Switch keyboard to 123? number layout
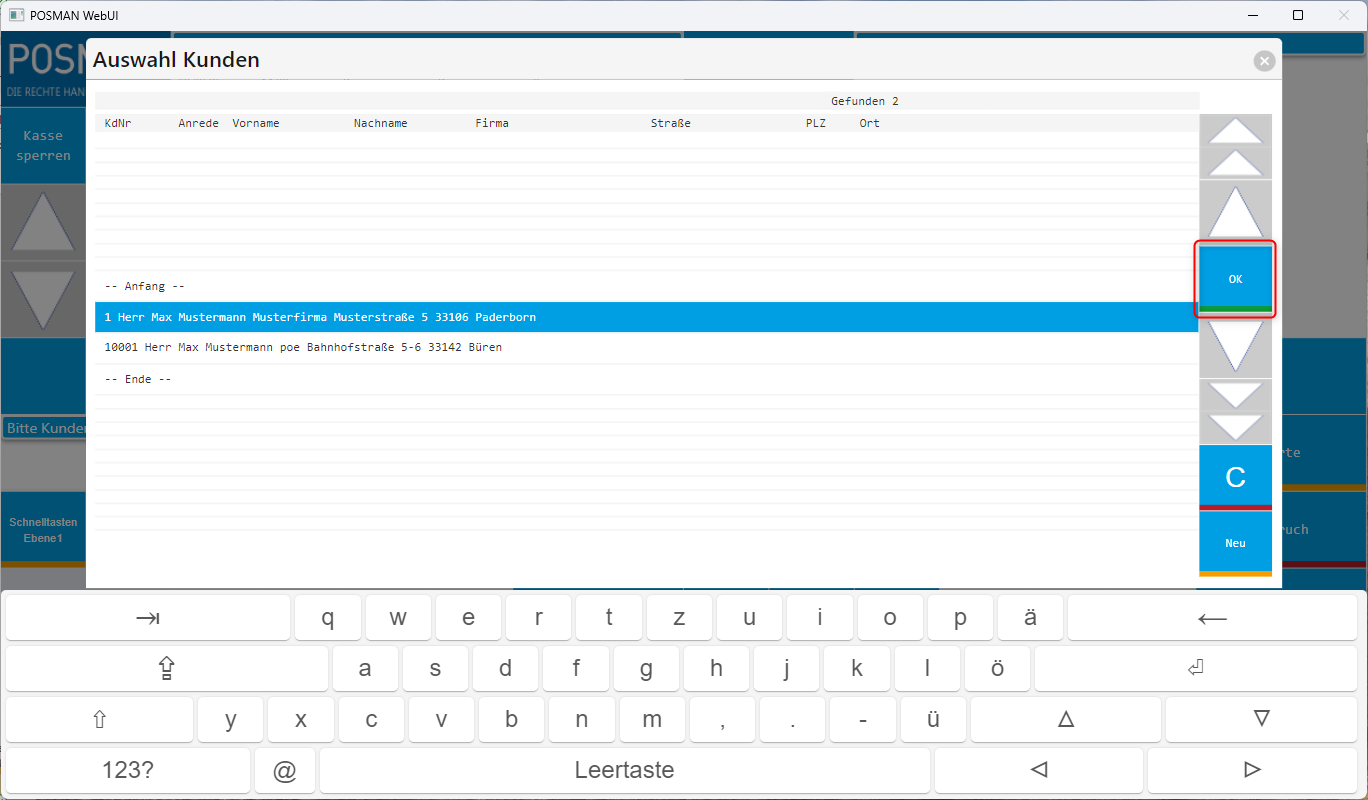Viewport: 1368px width, 800px height. 128,770
